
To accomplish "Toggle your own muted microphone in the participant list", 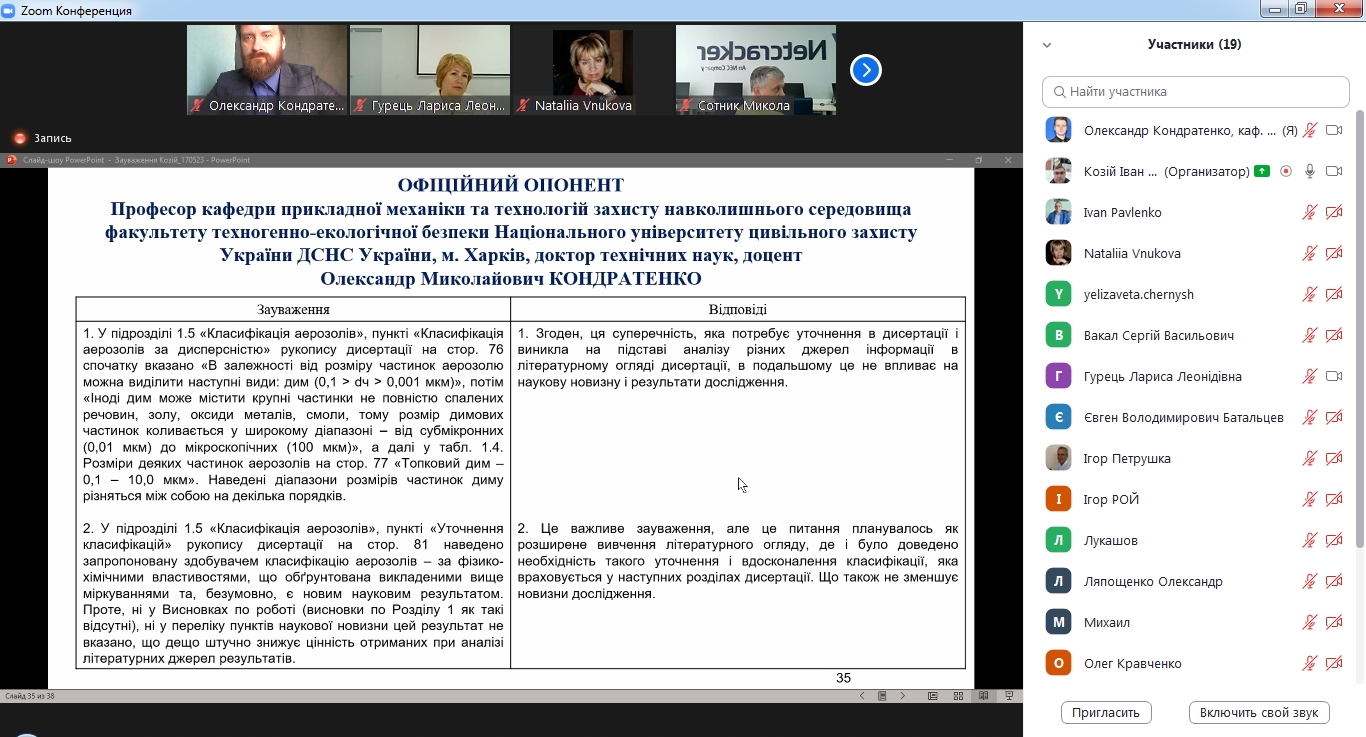I will pos(1309,130).
